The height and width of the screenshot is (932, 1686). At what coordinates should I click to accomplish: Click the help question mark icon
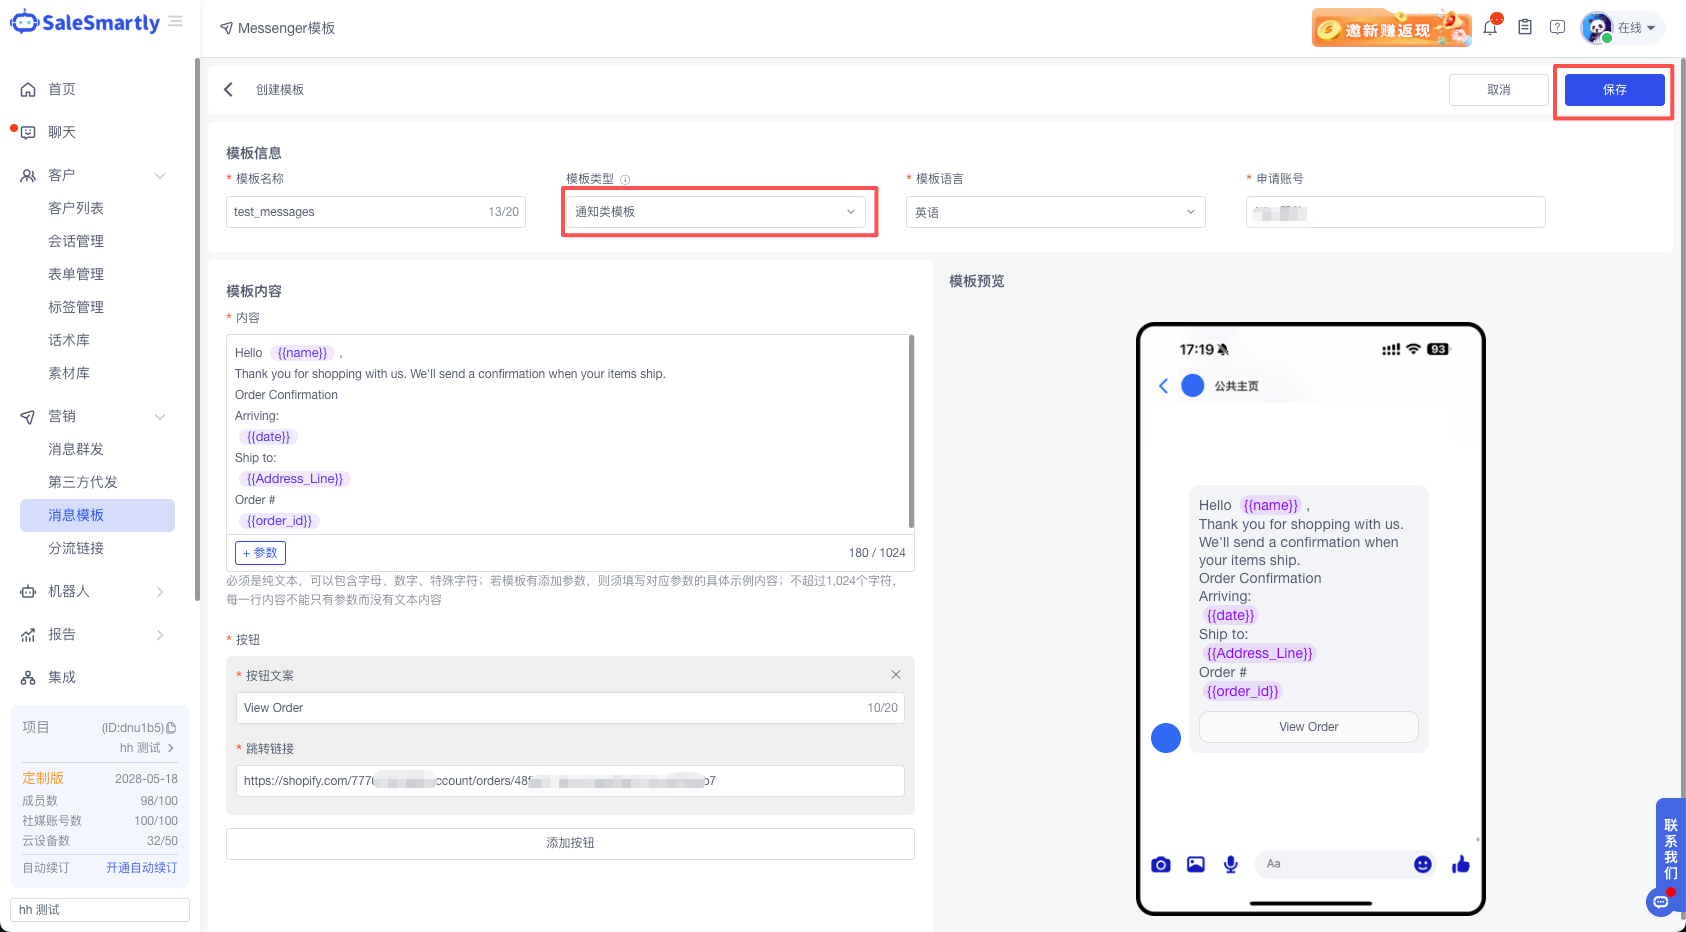click(1557, 27)
